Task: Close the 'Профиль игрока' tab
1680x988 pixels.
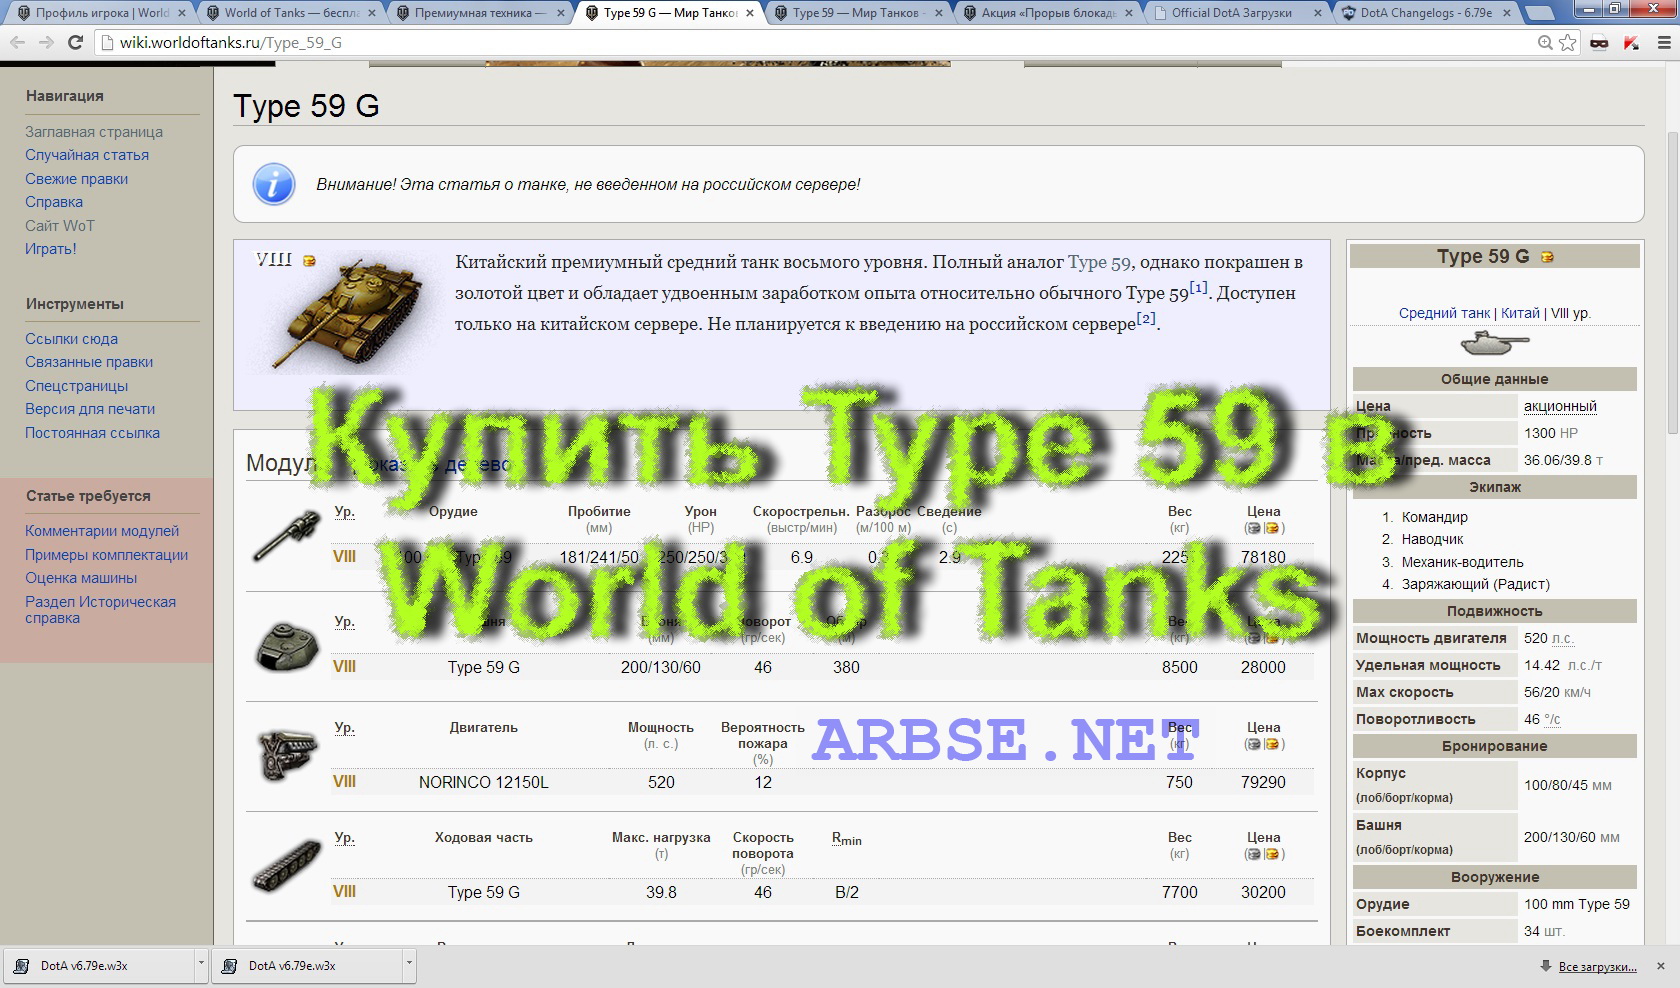Action: pos(181,13)
